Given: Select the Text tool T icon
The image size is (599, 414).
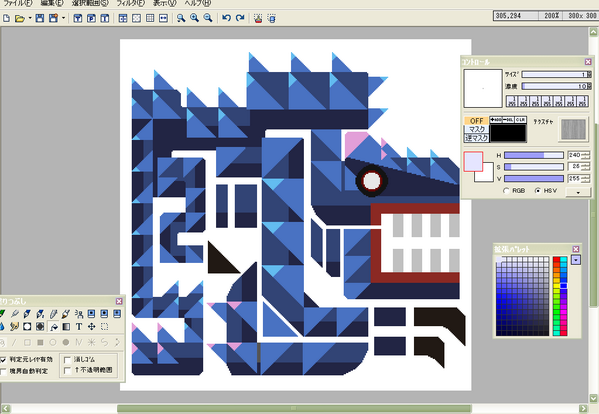Looking at the screenshot, I should tap(79, 327).
